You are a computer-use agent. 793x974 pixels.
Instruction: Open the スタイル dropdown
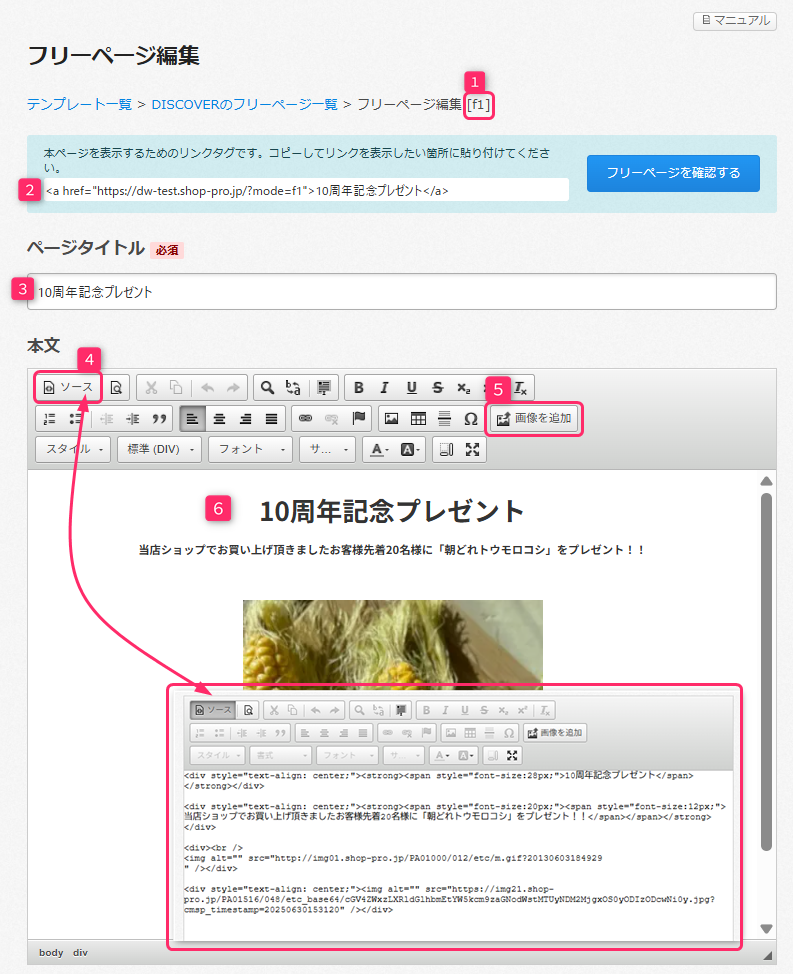[73, 449]
